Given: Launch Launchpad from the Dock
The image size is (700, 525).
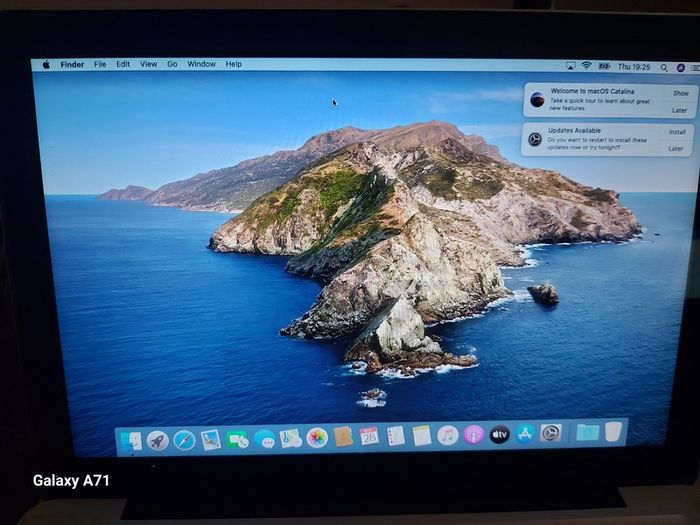Looking at the screenshot, I should [x=158, y=441].
